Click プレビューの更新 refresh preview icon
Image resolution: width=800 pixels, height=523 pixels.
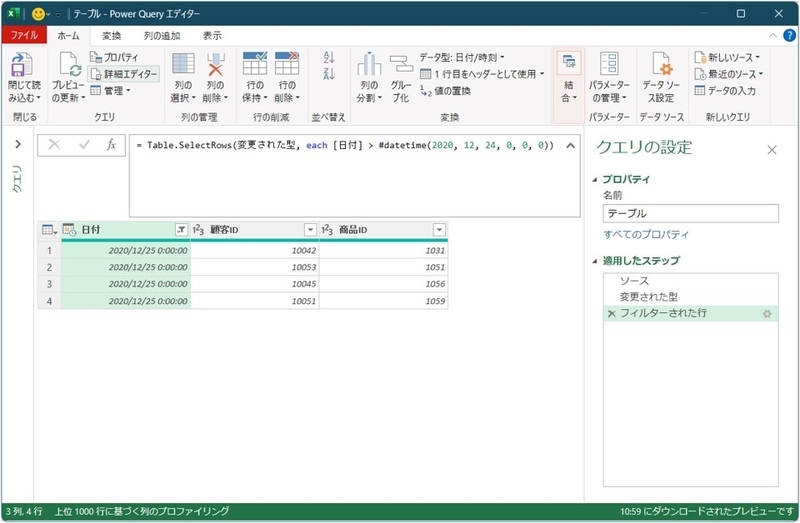point(69,65)
